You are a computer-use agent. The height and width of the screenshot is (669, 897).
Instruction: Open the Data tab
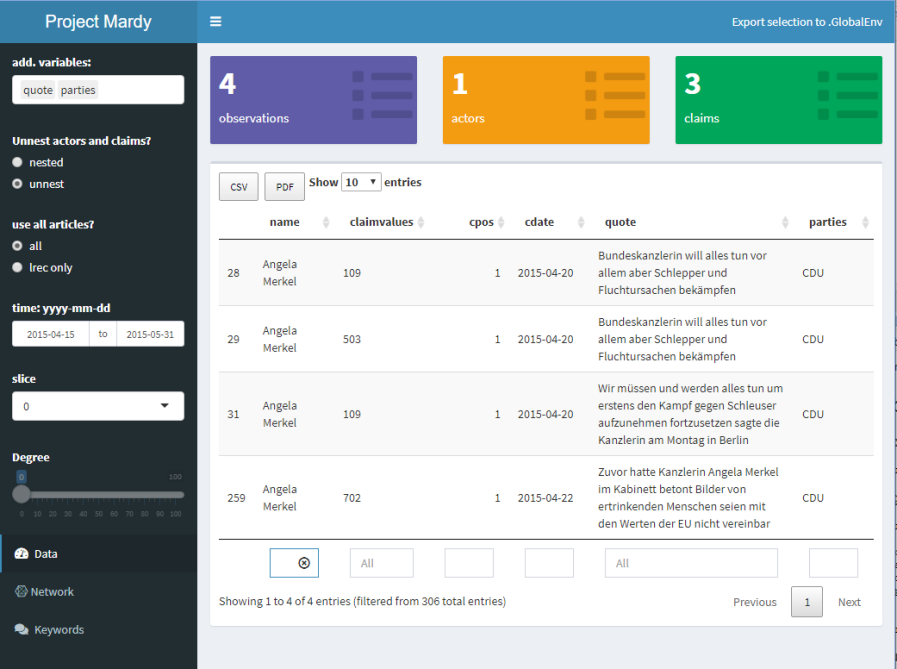pos(98,553)
